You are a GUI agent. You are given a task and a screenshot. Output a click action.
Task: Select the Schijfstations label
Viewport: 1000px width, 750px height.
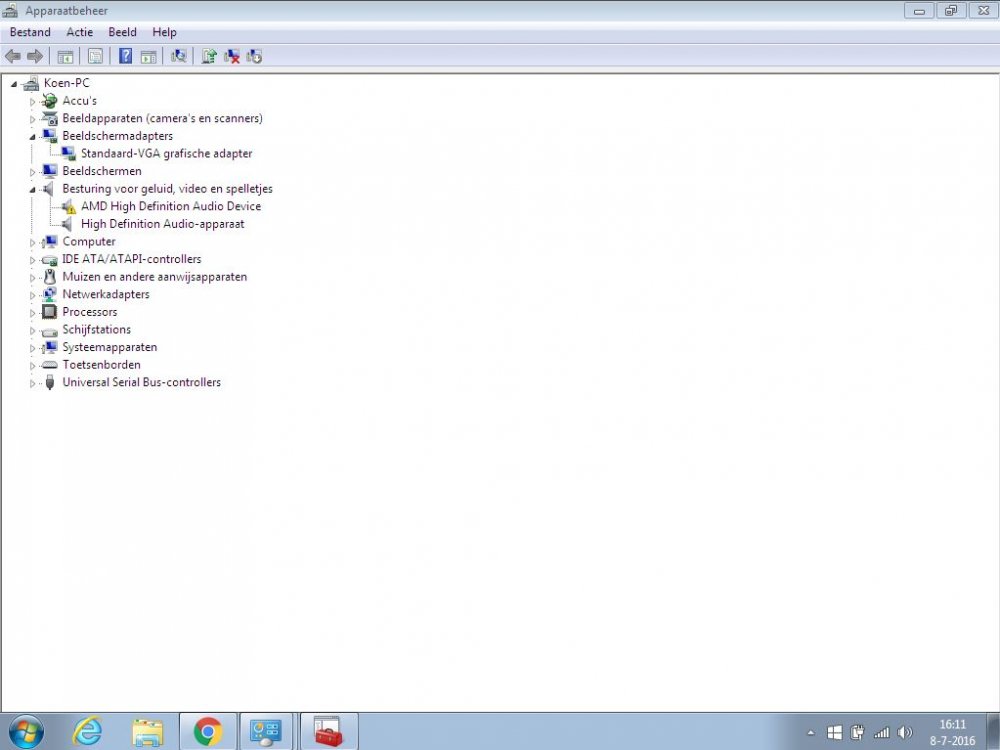point(96,330)
